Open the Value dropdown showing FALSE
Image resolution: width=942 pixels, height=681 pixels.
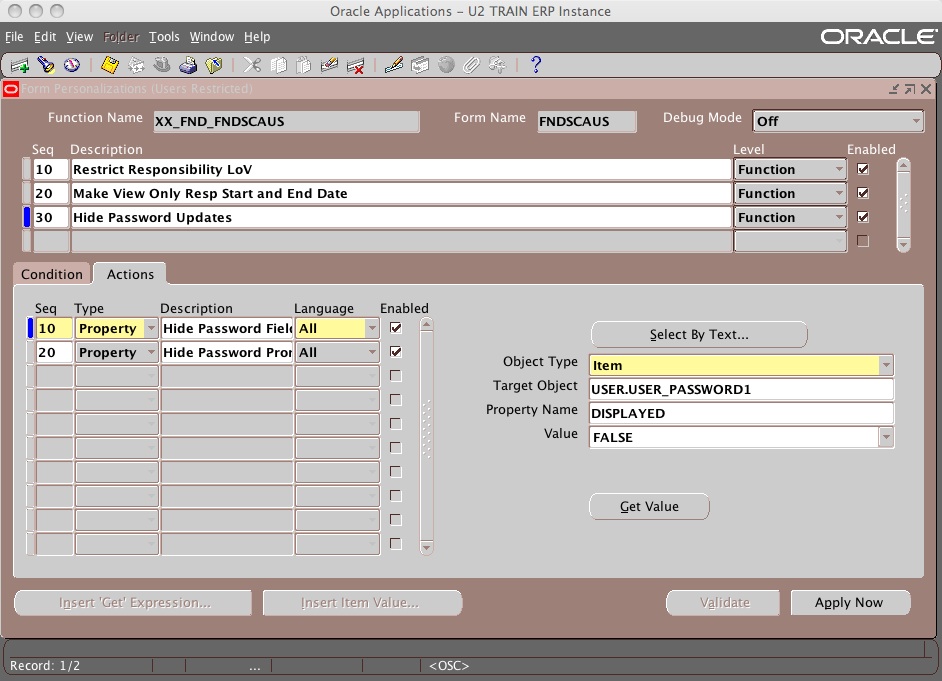(886, 437)
